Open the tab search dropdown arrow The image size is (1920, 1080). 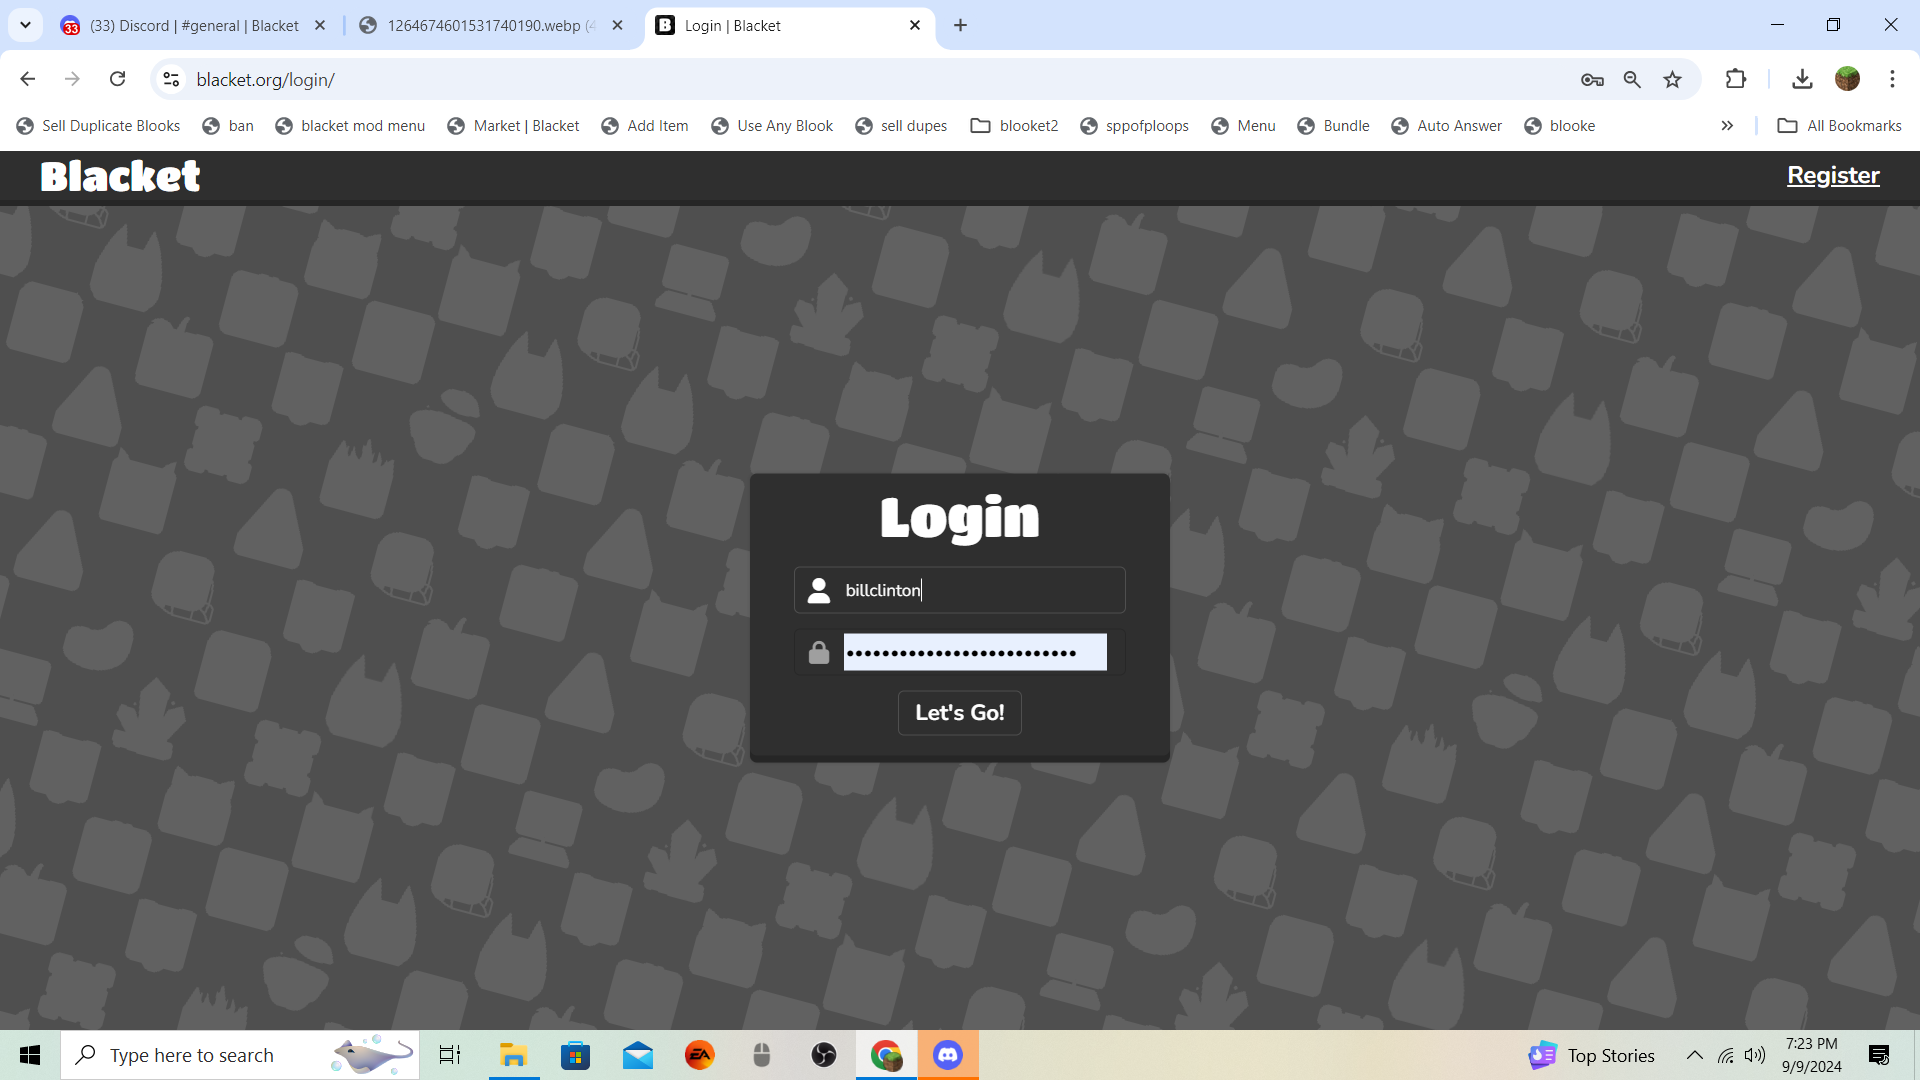pyautogui.click(x=25, y=25)
